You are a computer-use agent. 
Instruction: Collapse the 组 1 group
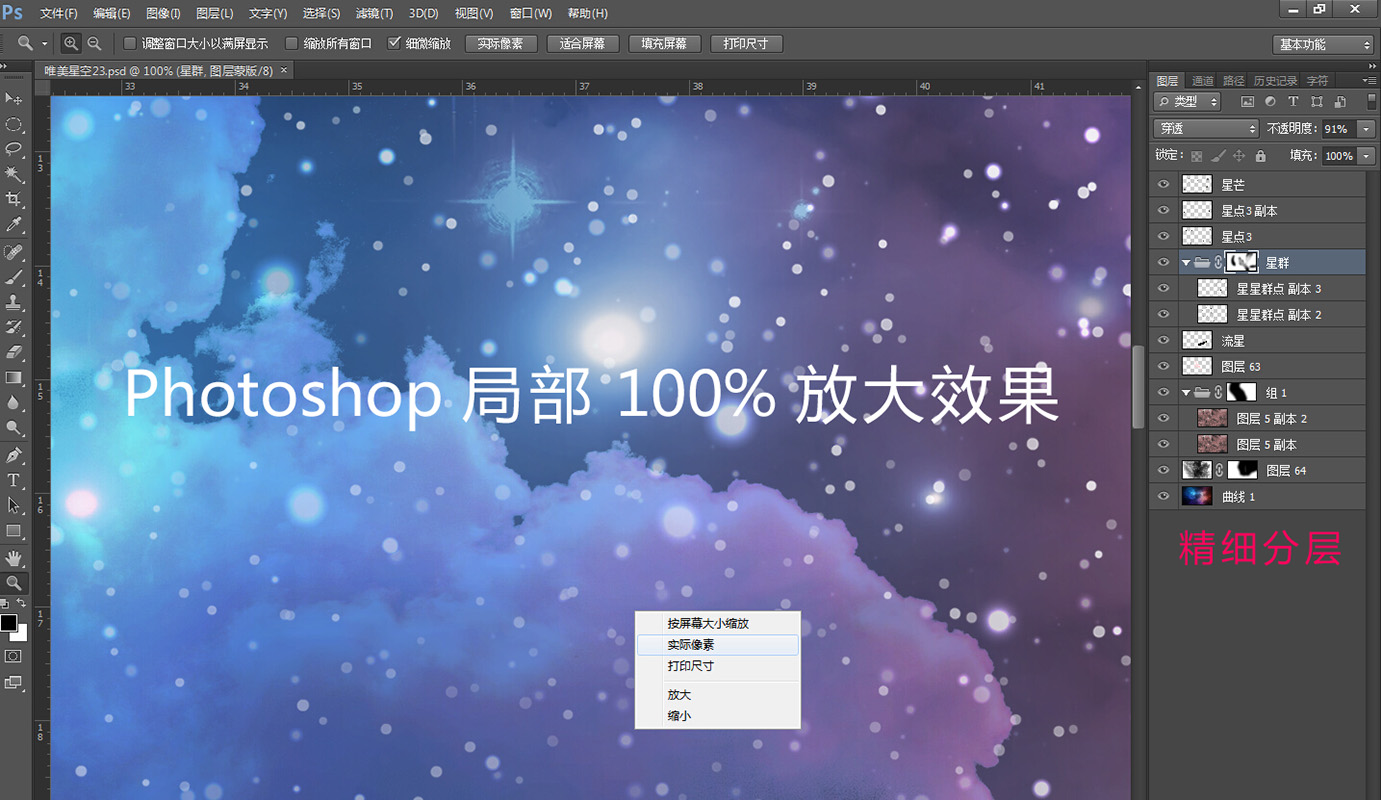(1186, 393)
